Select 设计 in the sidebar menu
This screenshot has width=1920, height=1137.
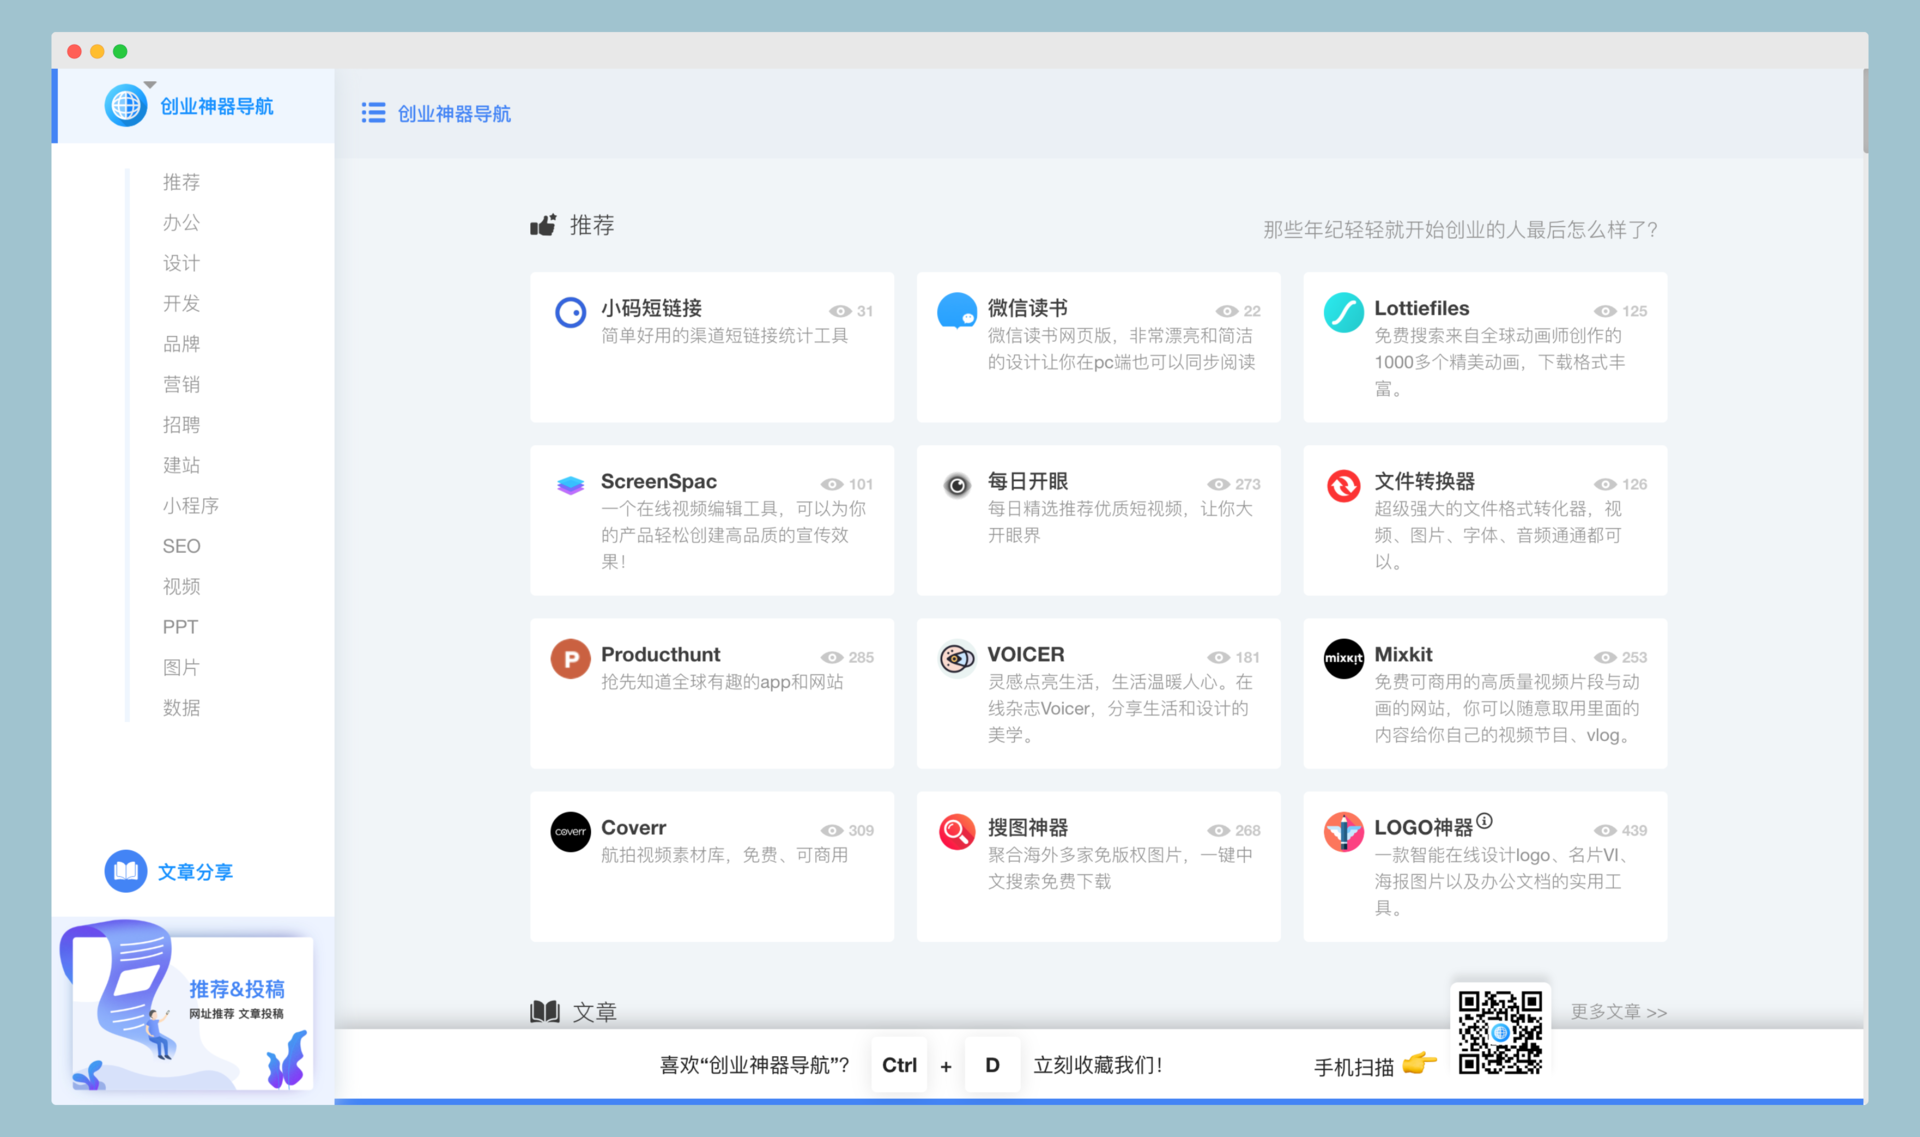pyautogui.click(x=181, y=263)
